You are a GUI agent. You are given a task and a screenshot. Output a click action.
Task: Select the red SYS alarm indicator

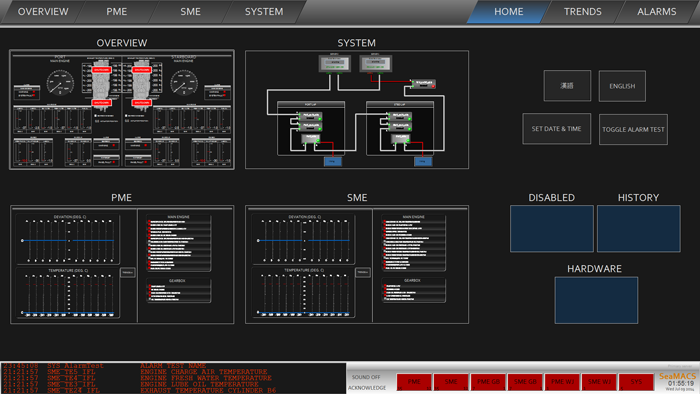[x=636, y=382]
